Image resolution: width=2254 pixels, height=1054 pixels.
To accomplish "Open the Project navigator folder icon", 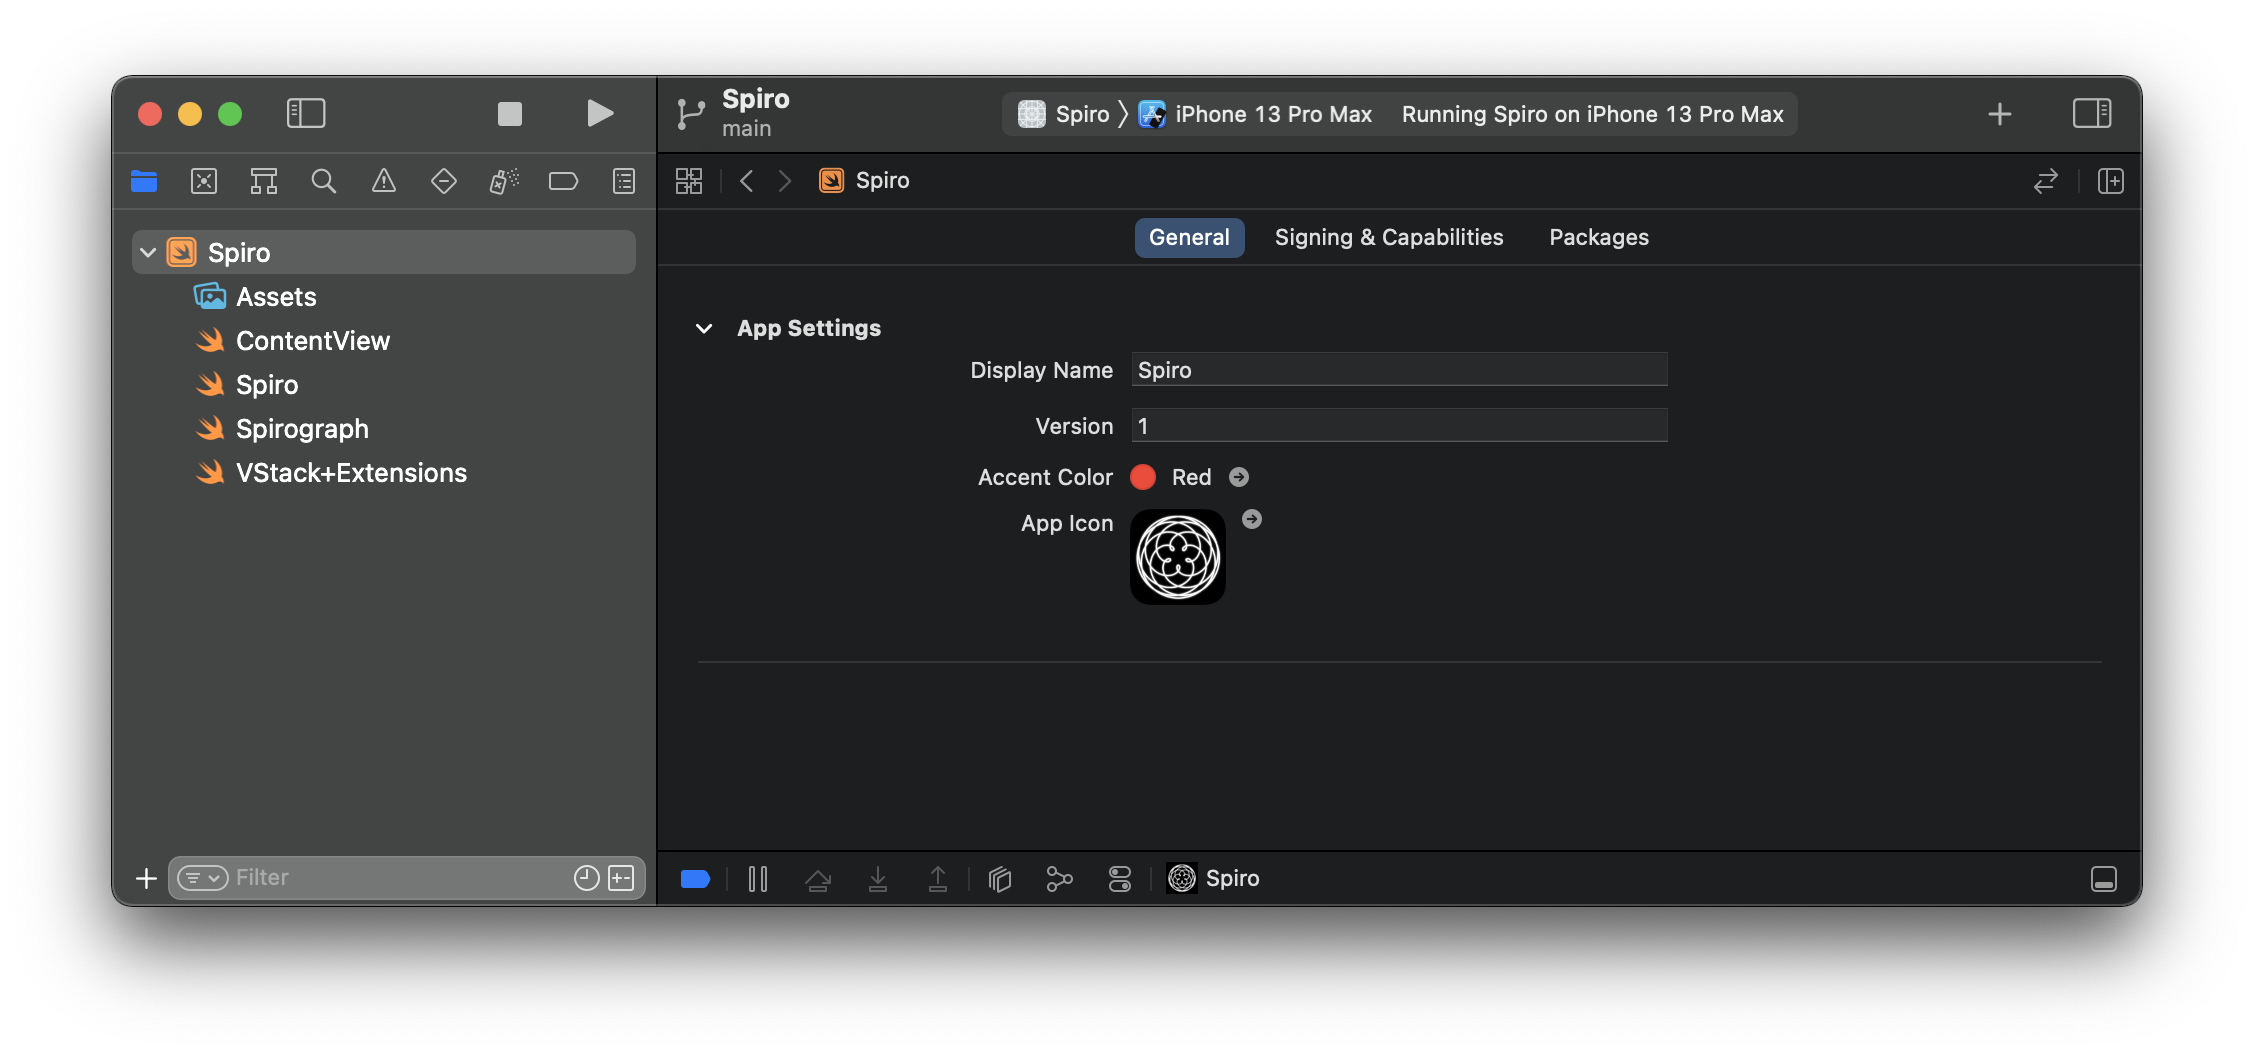I will pos(144,181).
